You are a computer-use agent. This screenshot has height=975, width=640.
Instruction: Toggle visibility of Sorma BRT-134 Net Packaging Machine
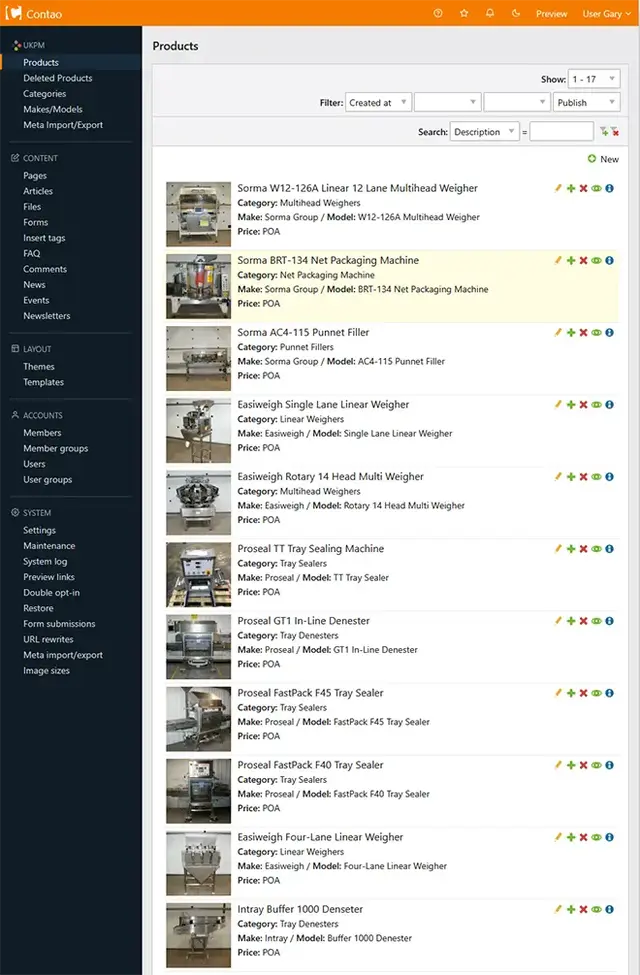tap(596, 260)
